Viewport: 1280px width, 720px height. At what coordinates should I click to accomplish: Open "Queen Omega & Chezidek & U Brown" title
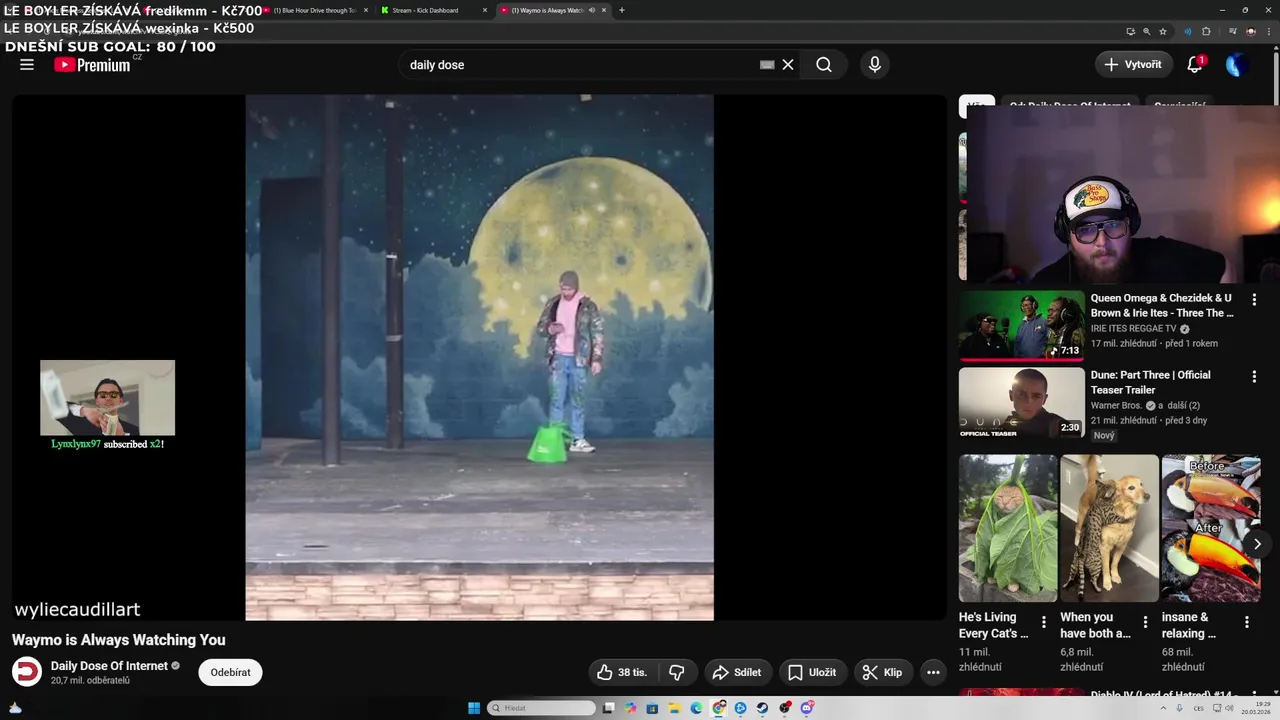(x=1162, y=305)
